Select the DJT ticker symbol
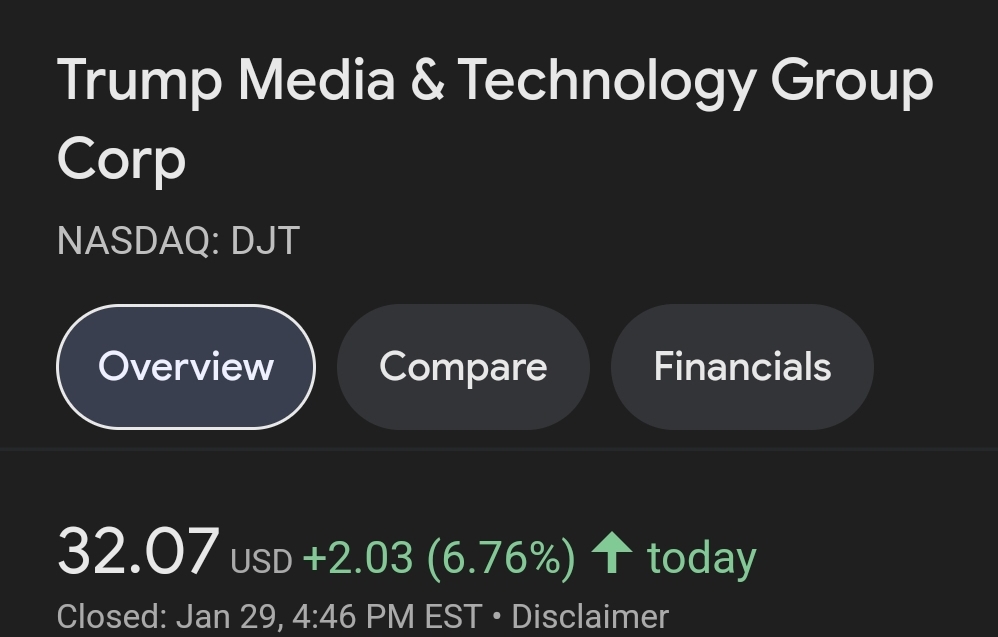The image size is (998, 637). coord(265,241)
